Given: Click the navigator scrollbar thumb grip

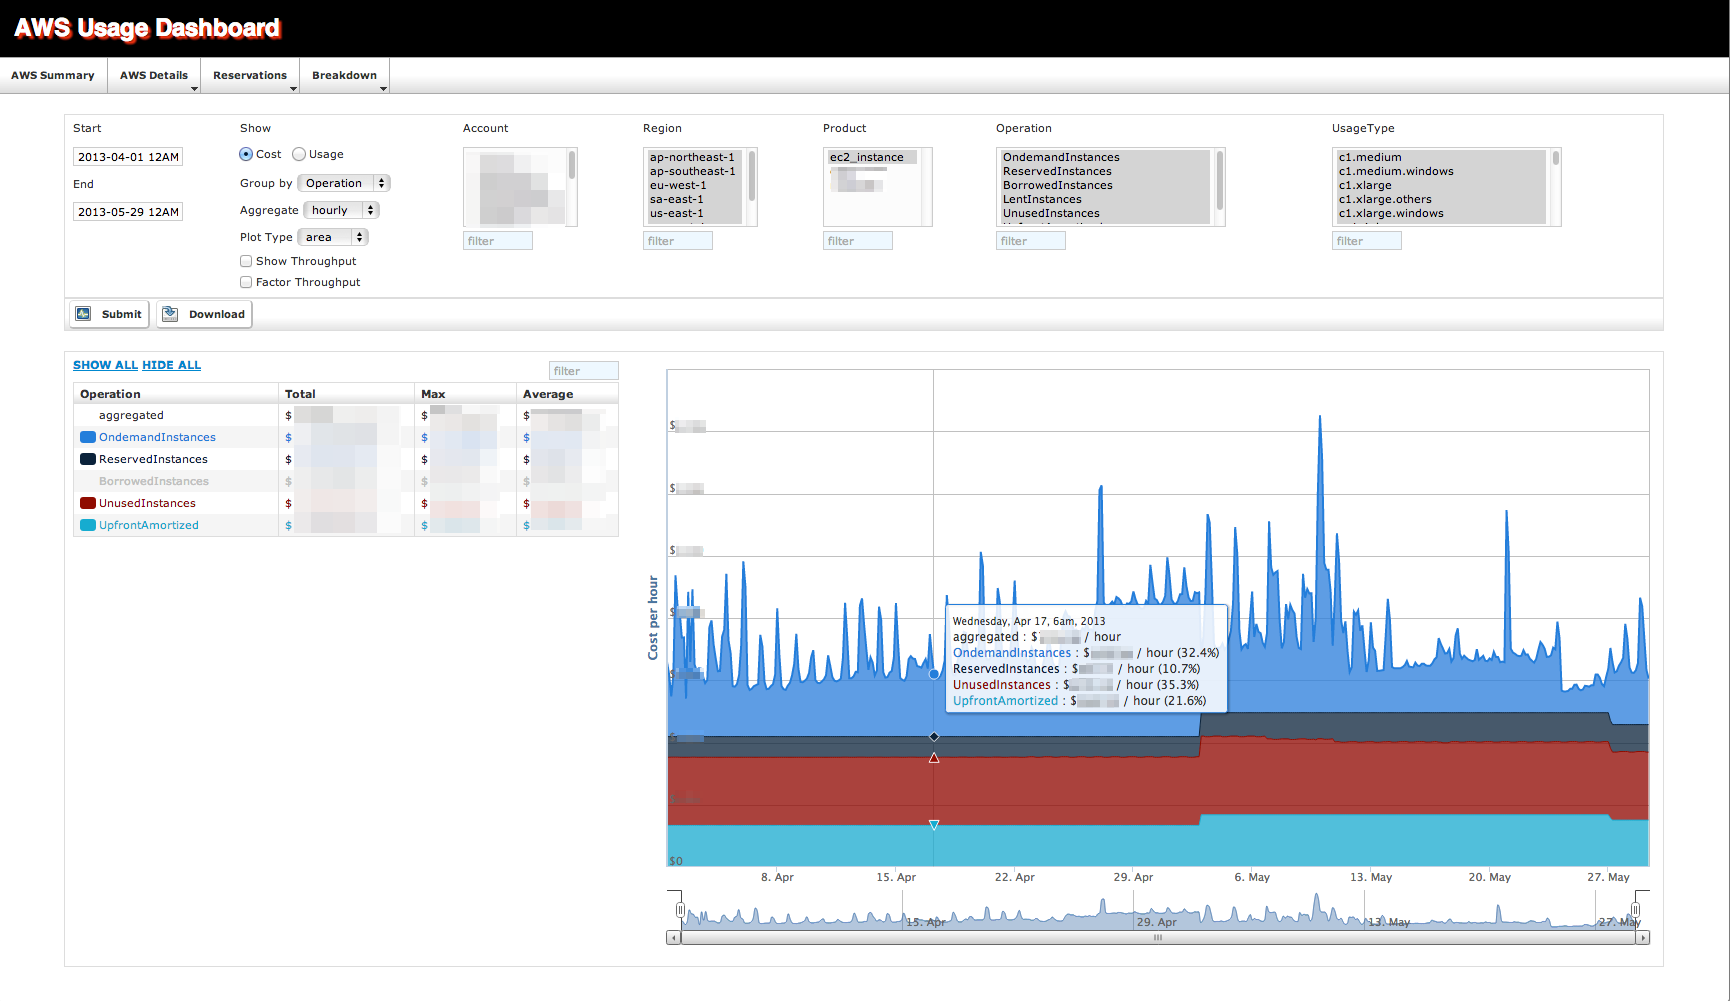Looking at the screenshot, I should click(1158, 938).
